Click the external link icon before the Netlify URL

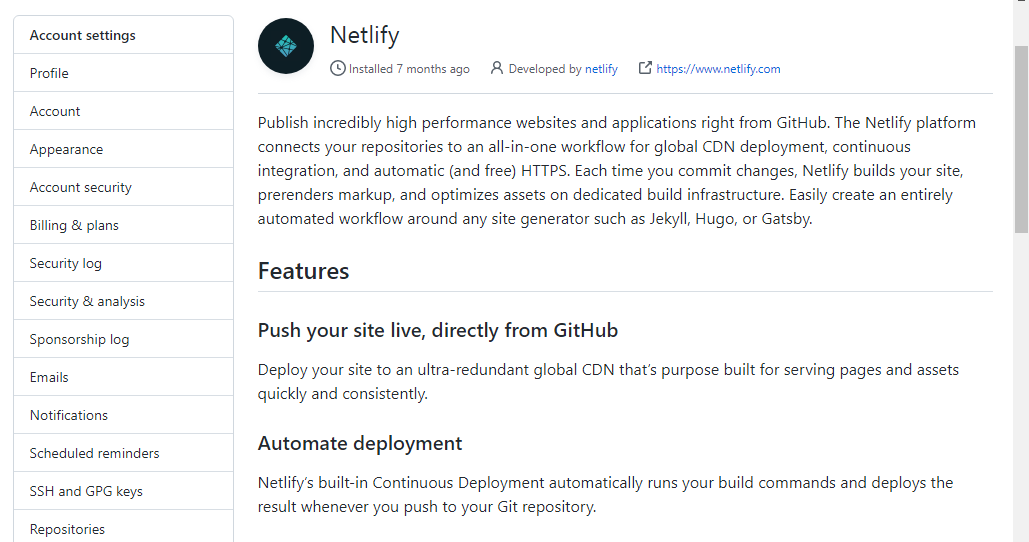[x=645, y=68]
